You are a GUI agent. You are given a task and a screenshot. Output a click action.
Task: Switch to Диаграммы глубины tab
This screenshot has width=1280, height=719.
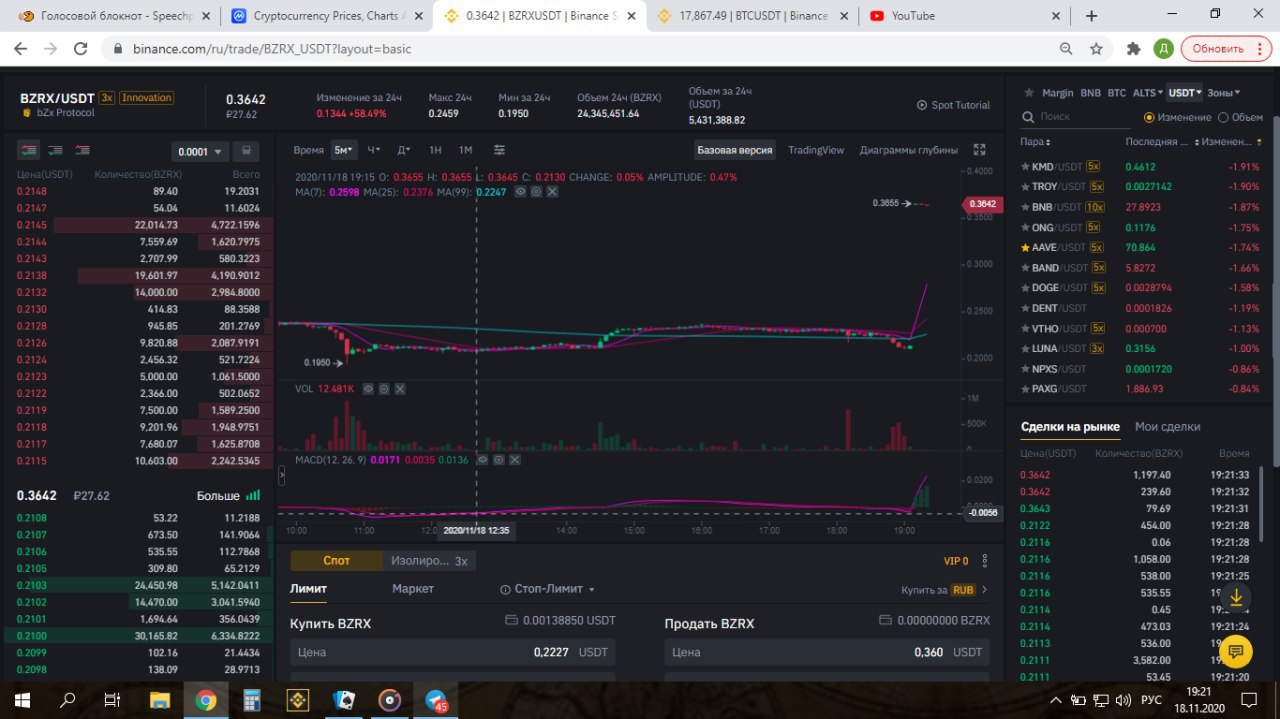tap(908, 150)
